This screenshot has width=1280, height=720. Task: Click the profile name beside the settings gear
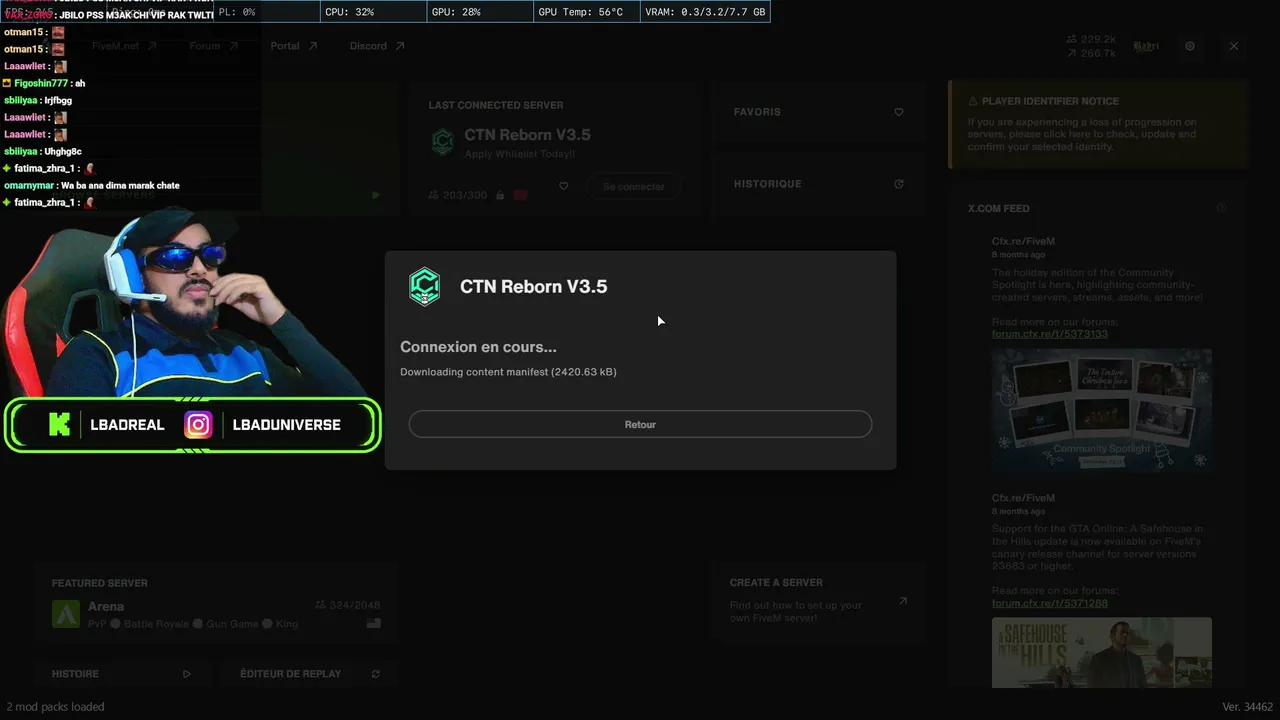1146,46
